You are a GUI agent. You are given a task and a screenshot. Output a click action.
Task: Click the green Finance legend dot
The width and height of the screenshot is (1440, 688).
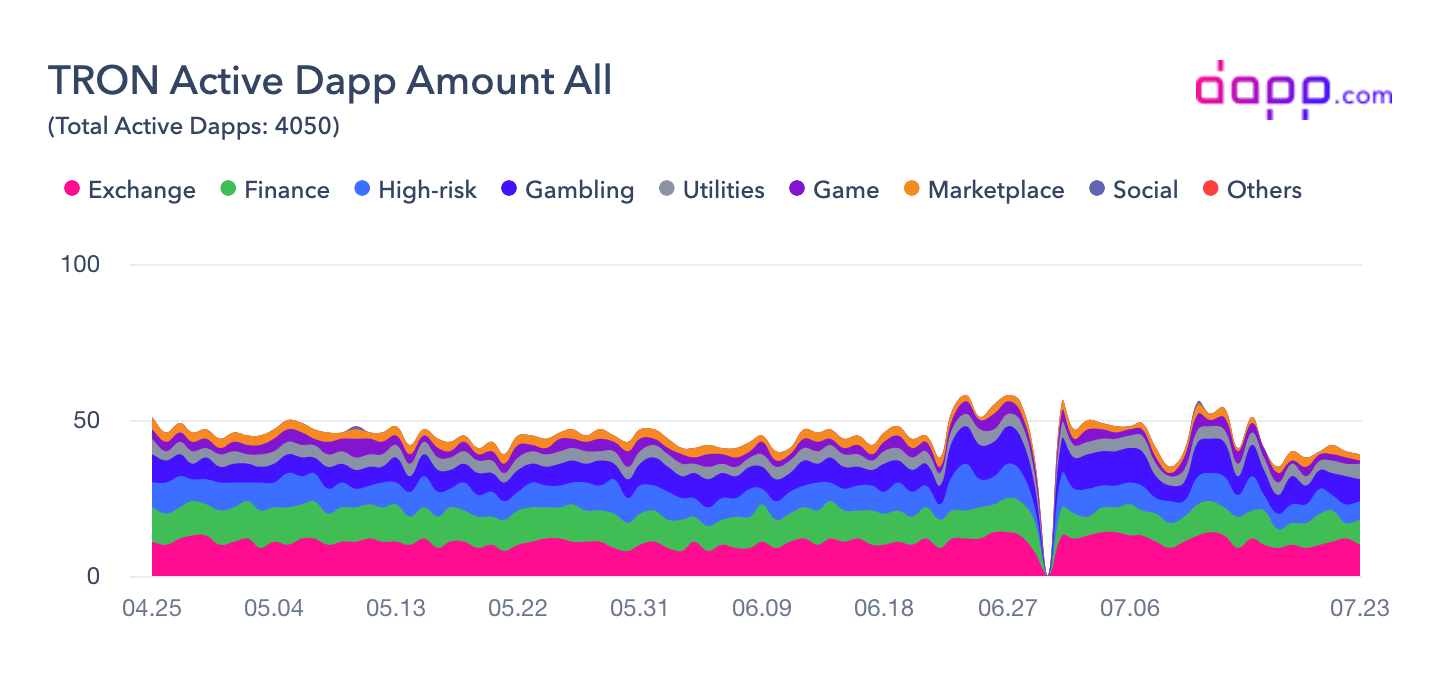point(228,190)
